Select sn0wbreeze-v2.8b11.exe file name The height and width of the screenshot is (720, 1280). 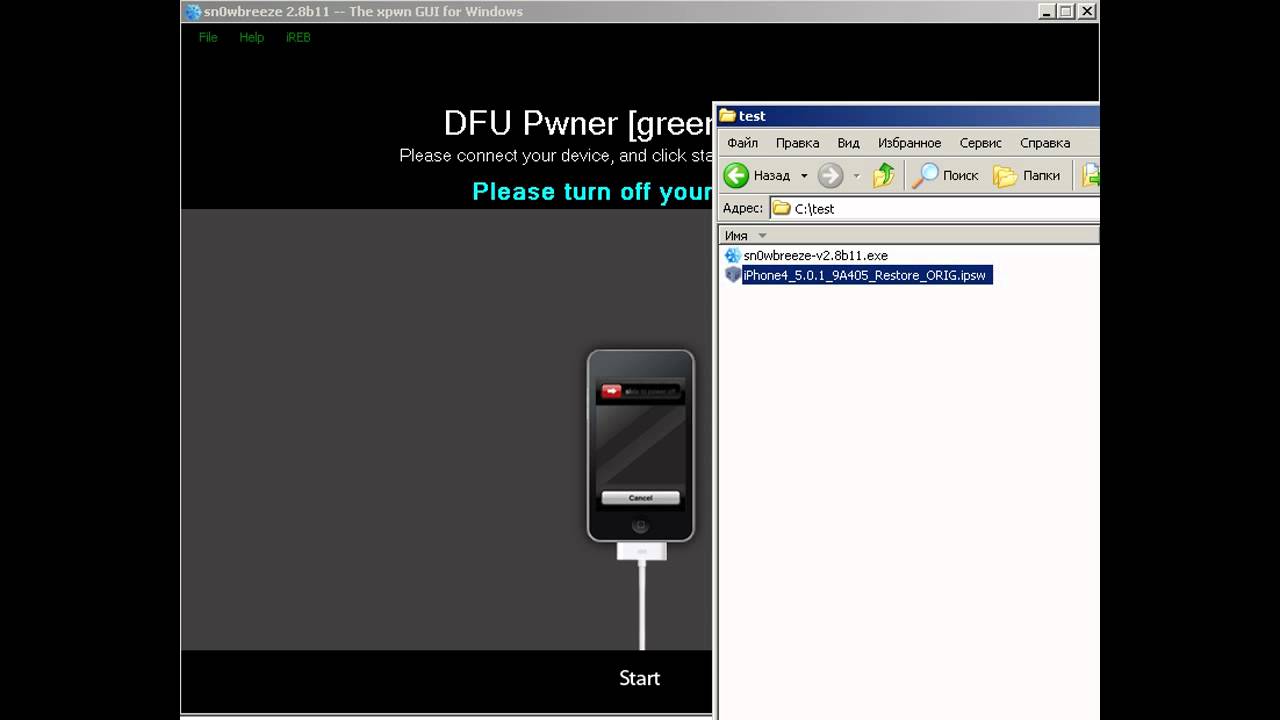(x=815, y=256)
